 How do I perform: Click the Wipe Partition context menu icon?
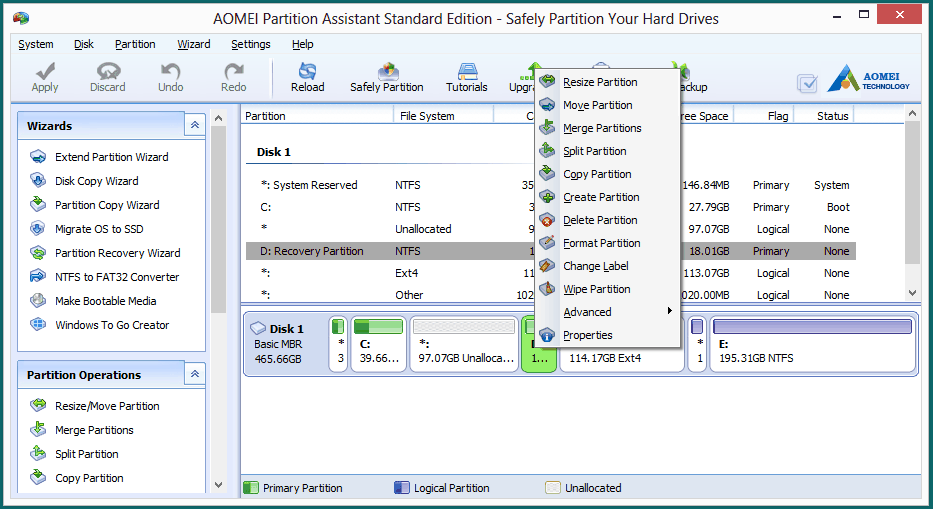[x=547, y=289]
